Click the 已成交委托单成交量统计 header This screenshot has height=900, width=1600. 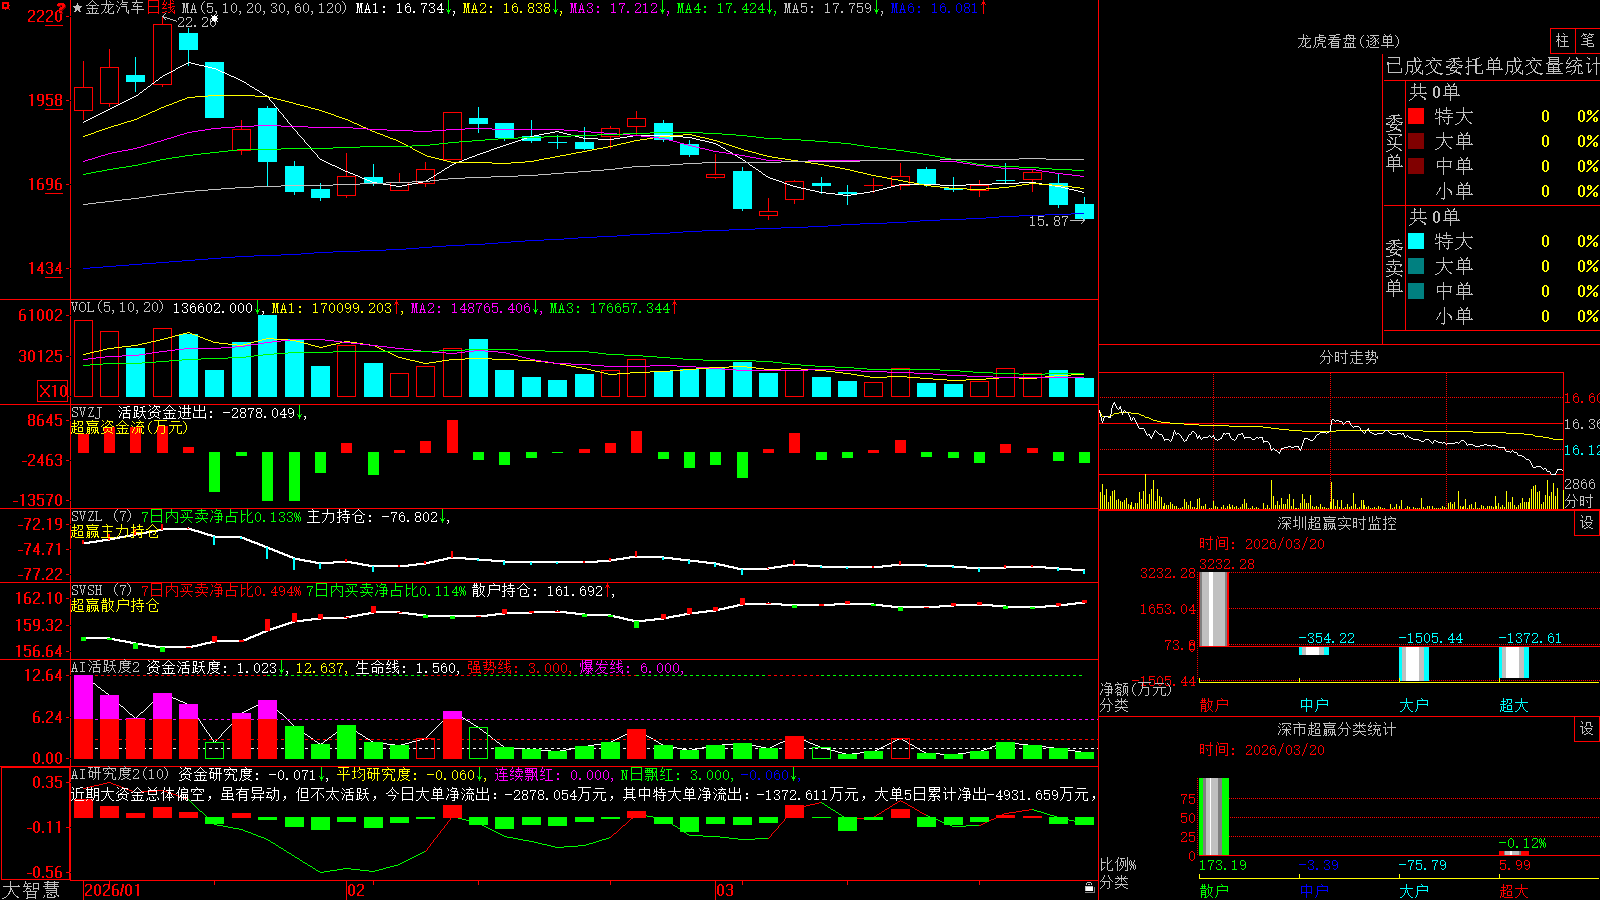pyautogui.click(x=1492, y=66)
